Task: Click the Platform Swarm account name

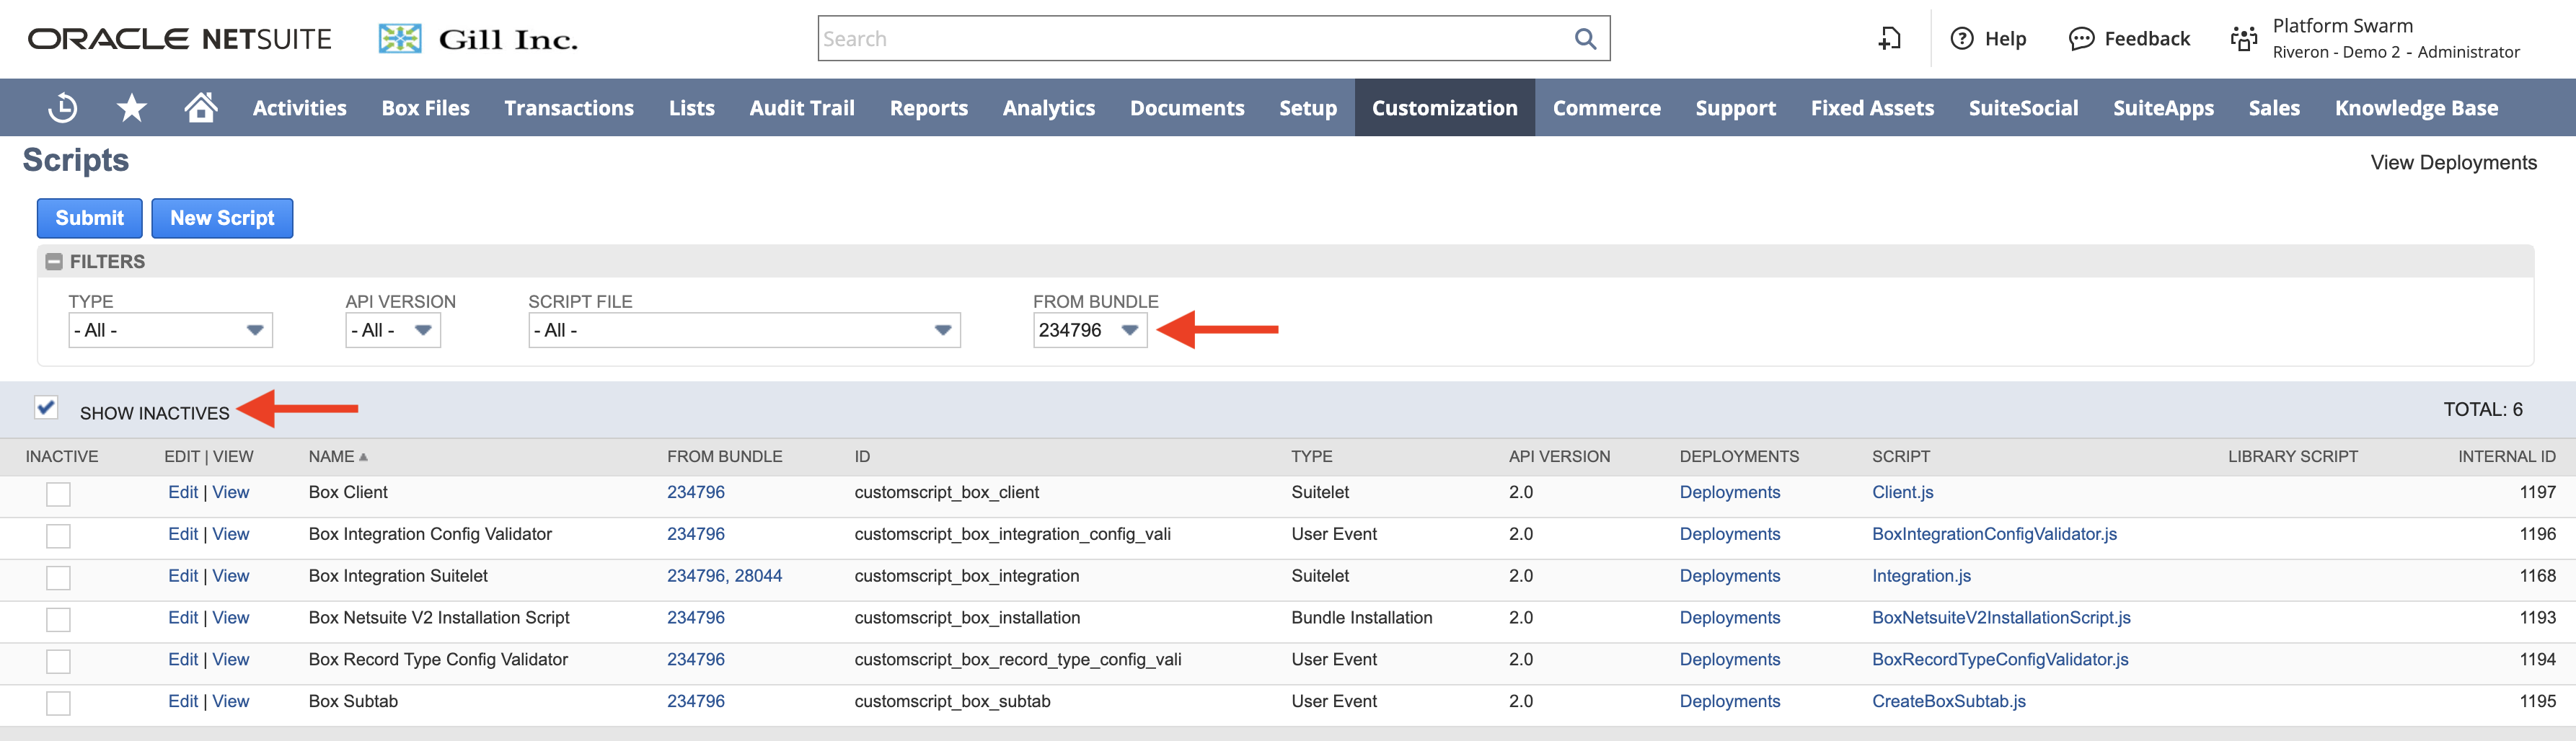Action: [2342, 26]
